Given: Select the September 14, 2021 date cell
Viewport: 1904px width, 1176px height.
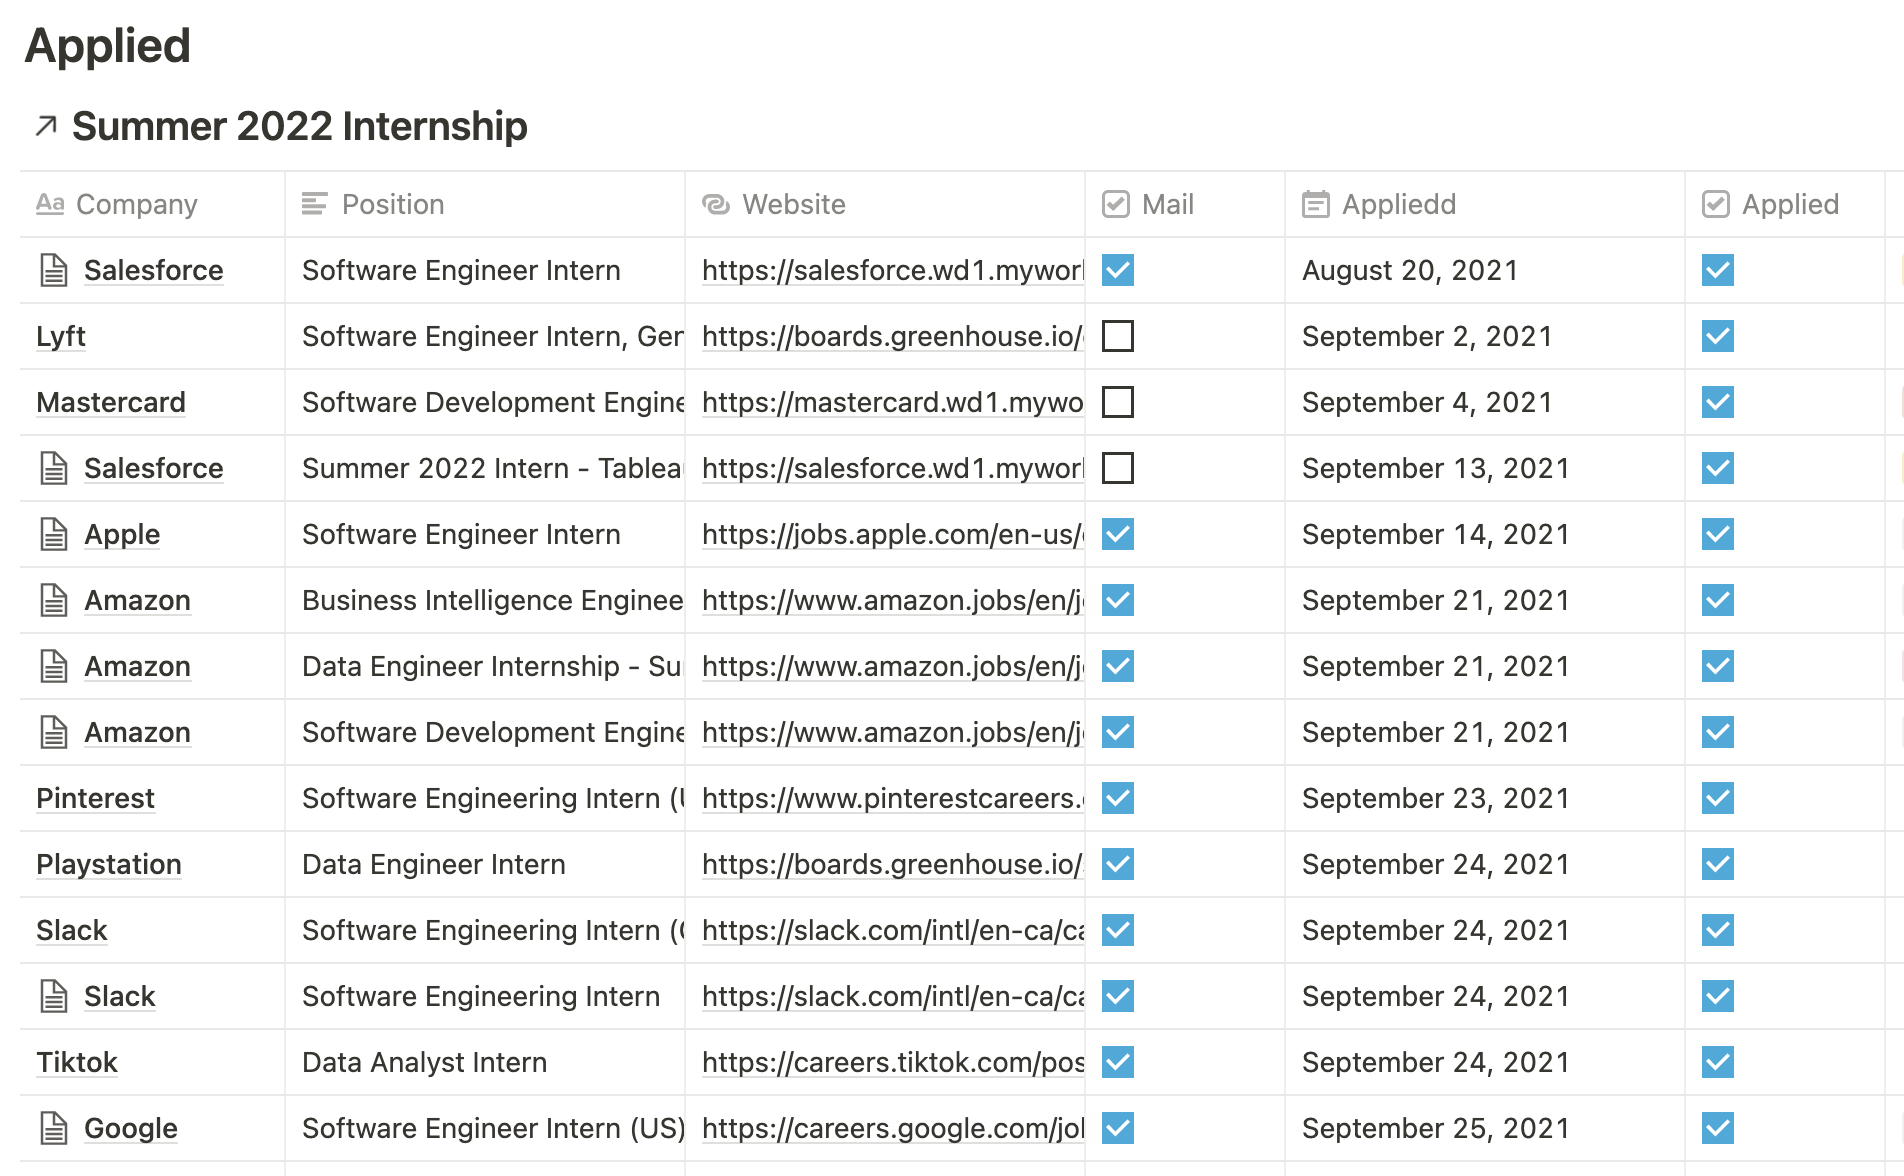Looking at the screenshot, I should pos(1485,534).
